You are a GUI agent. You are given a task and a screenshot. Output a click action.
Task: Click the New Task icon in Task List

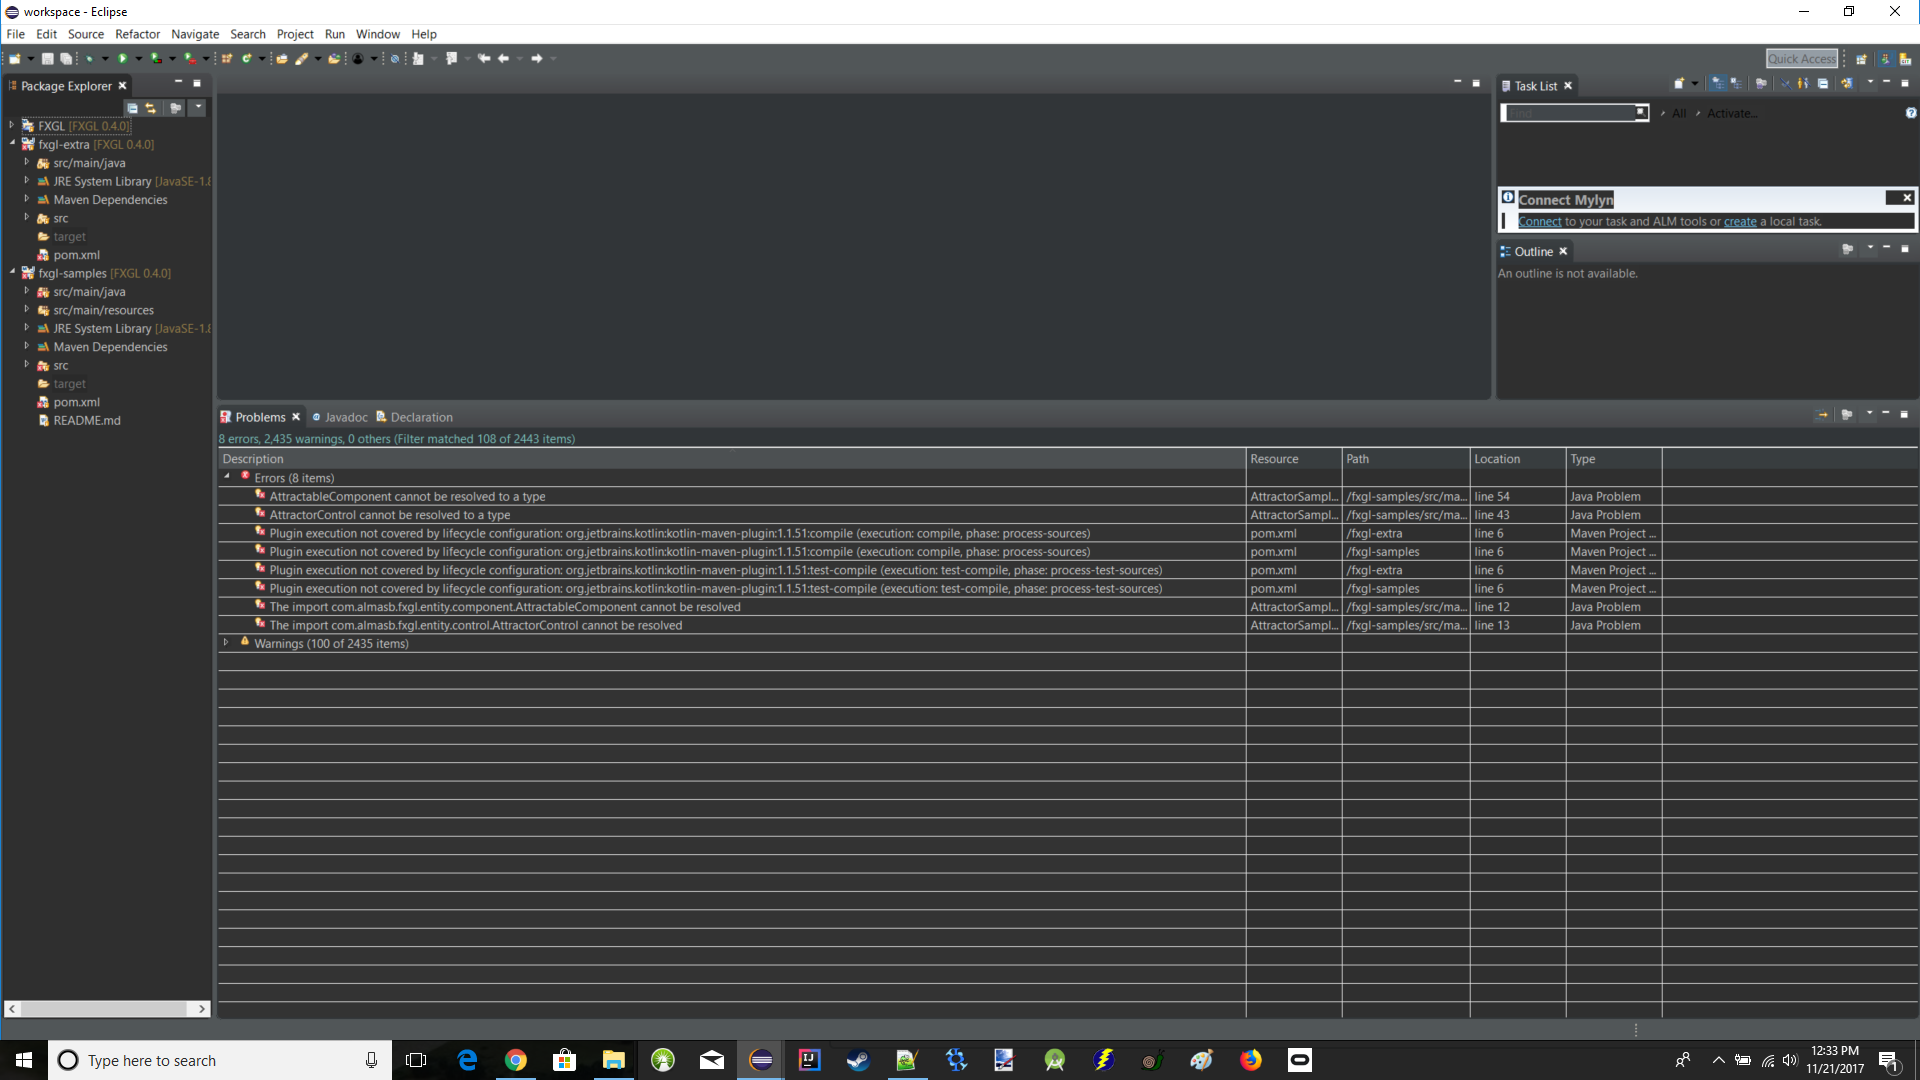pyautogui.click(x=1679, y=84)
